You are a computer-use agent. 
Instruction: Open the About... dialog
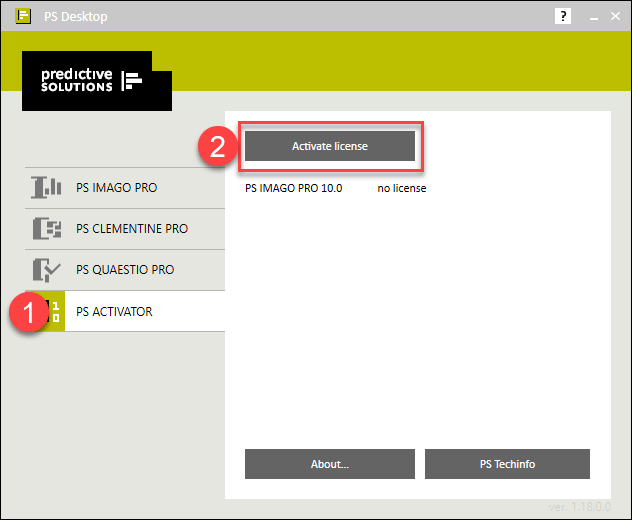(330, 464)
